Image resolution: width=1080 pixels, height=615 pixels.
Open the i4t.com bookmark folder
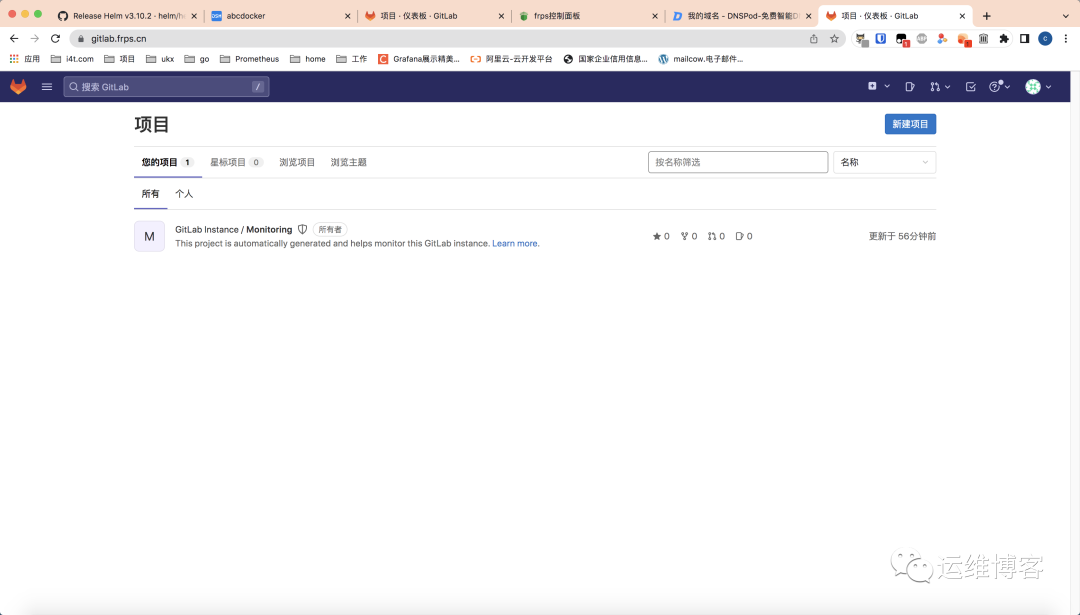click(72, 59)
